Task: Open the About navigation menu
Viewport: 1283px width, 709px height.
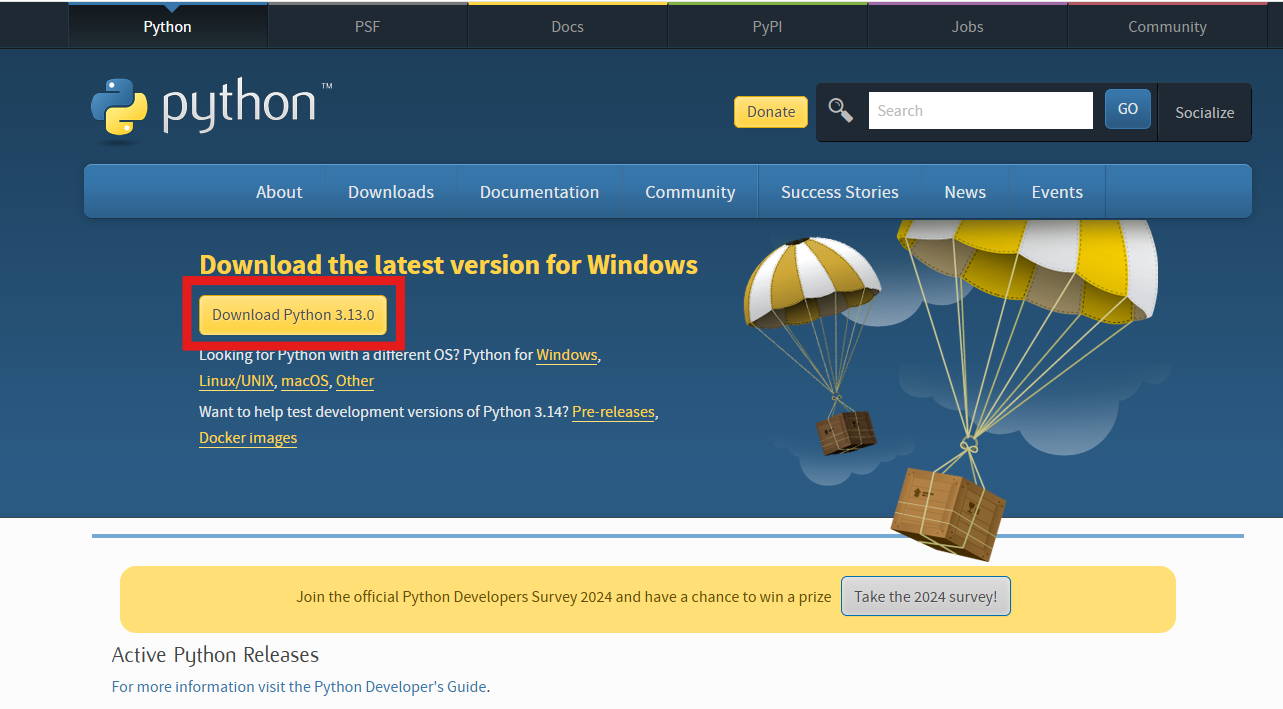Action: 279,192
